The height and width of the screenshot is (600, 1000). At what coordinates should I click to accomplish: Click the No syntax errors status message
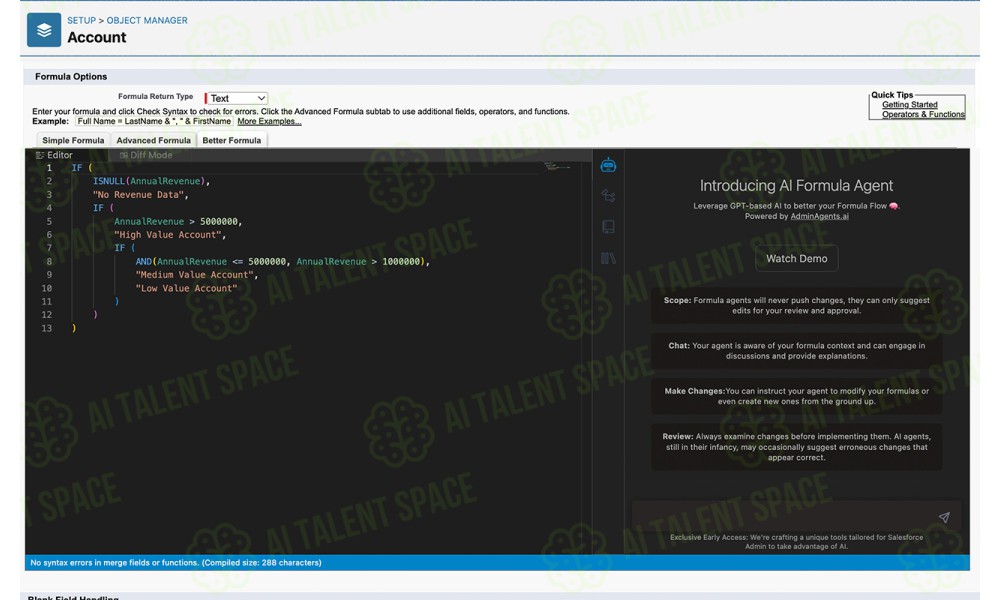pos(176,562)
